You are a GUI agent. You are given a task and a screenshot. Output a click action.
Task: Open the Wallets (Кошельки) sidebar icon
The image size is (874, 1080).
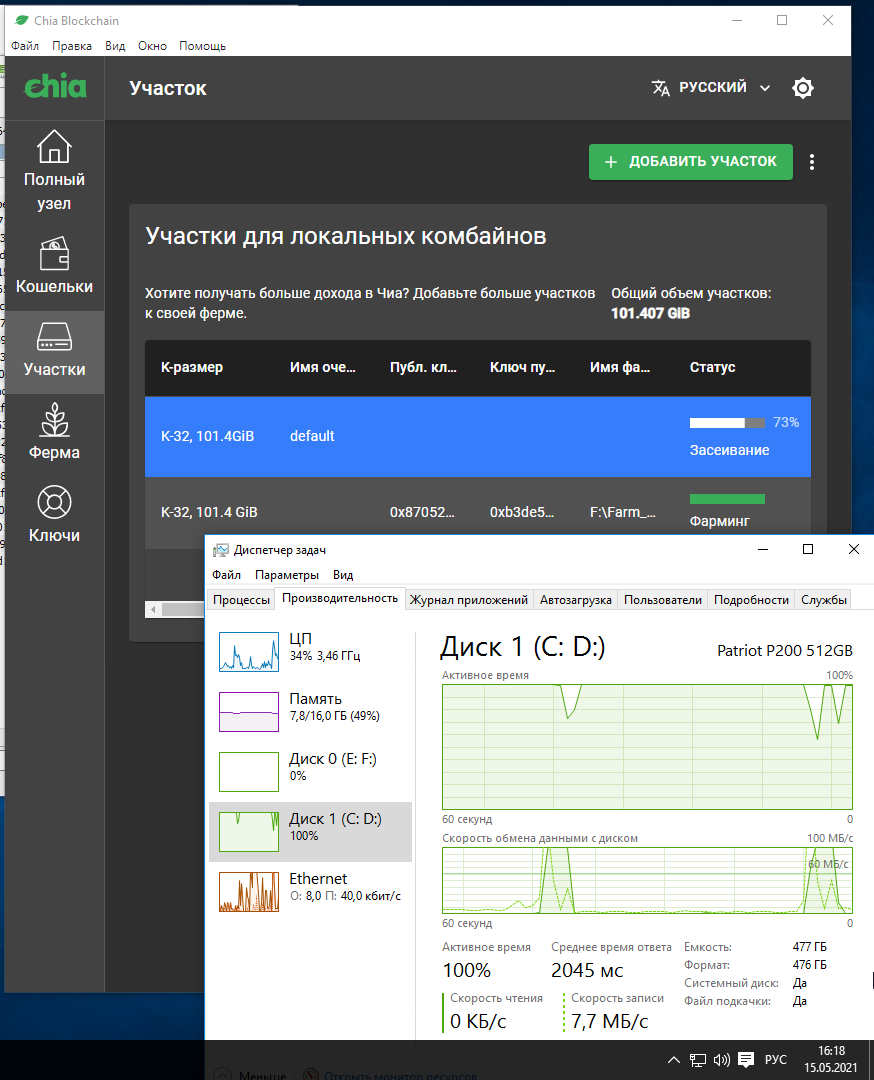coord(54,266)
